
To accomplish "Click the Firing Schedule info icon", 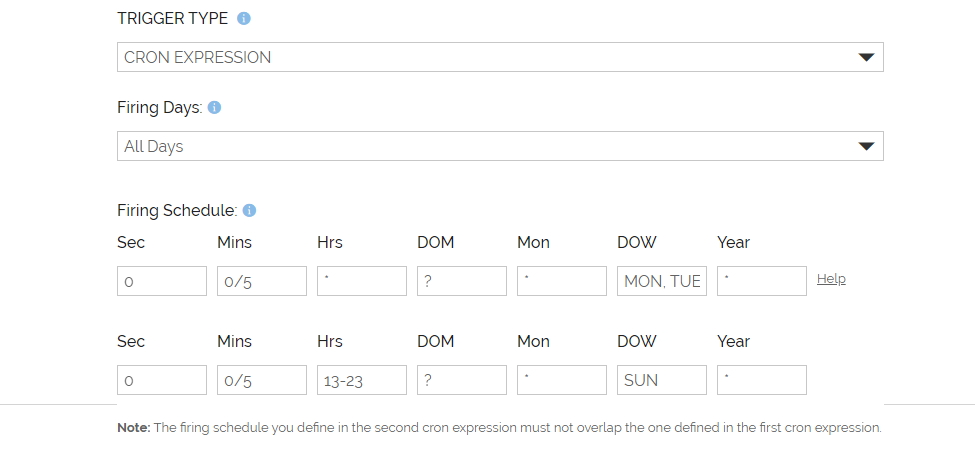I will pyautogui.click(x=249, y=210).
